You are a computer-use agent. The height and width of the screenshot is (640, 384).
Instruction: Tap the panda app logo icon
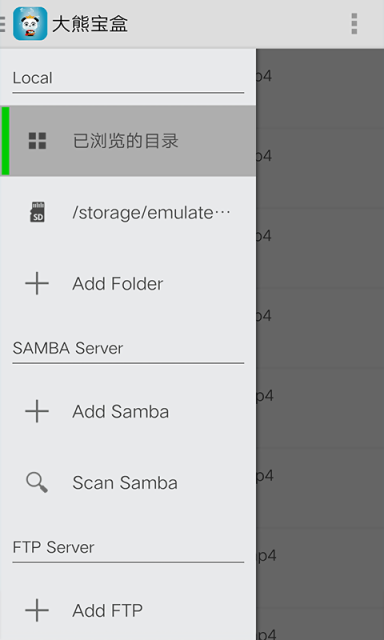point(30,24)
